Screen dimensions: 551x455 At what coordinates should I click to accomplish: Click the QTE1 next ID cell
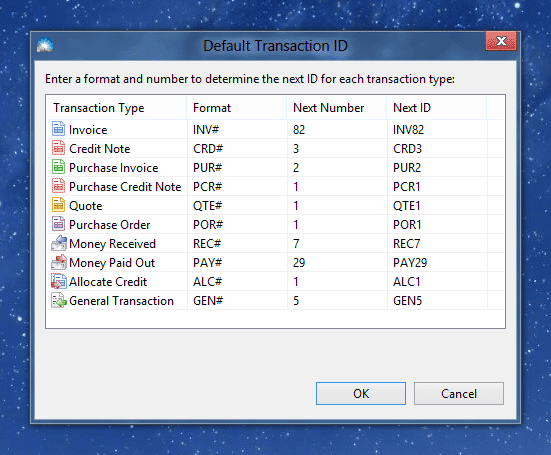[x=437, y=206]
